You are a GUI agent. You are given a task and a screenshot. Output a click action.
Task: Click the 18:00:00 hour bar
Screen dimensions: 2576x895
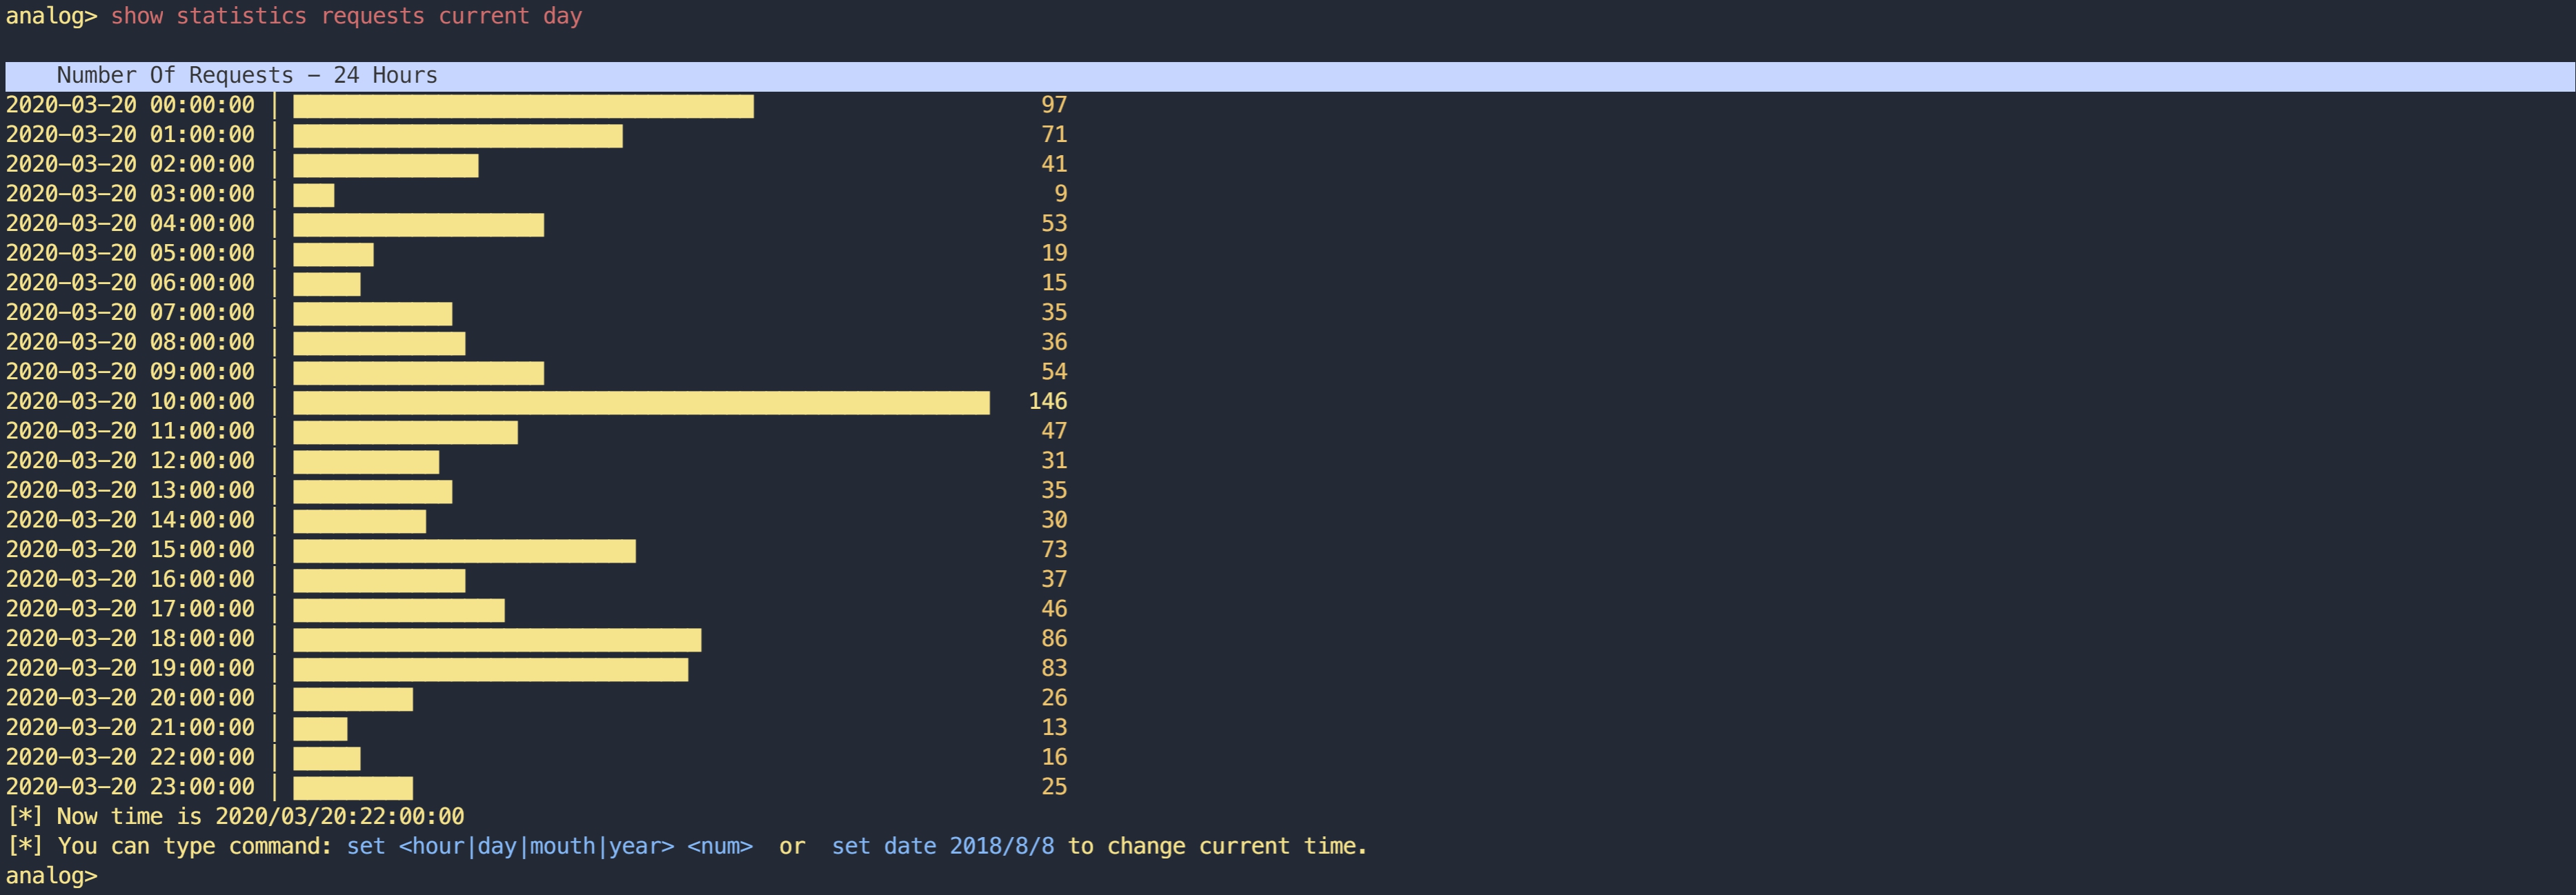tap(496, 639)
